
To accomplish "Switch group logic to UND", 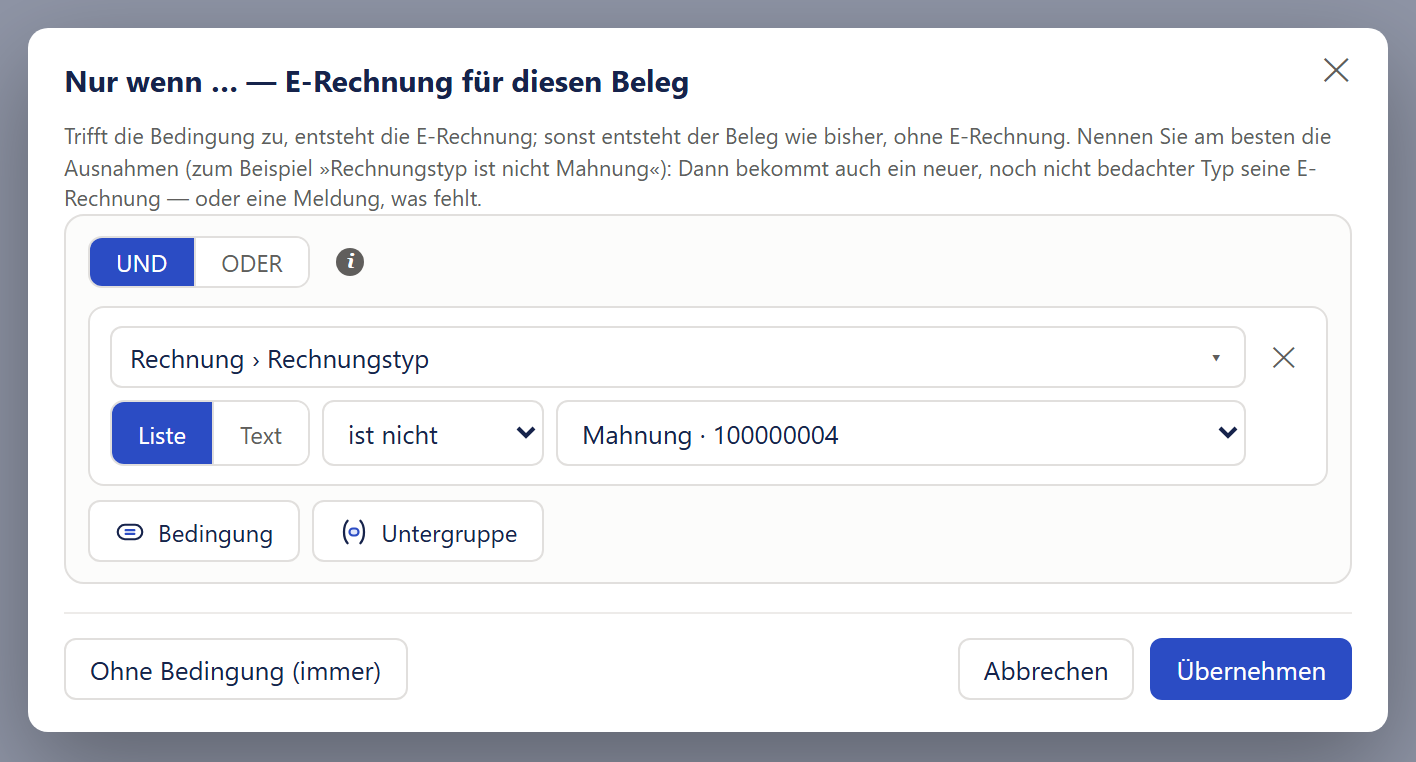I will [x=142, y=263].
